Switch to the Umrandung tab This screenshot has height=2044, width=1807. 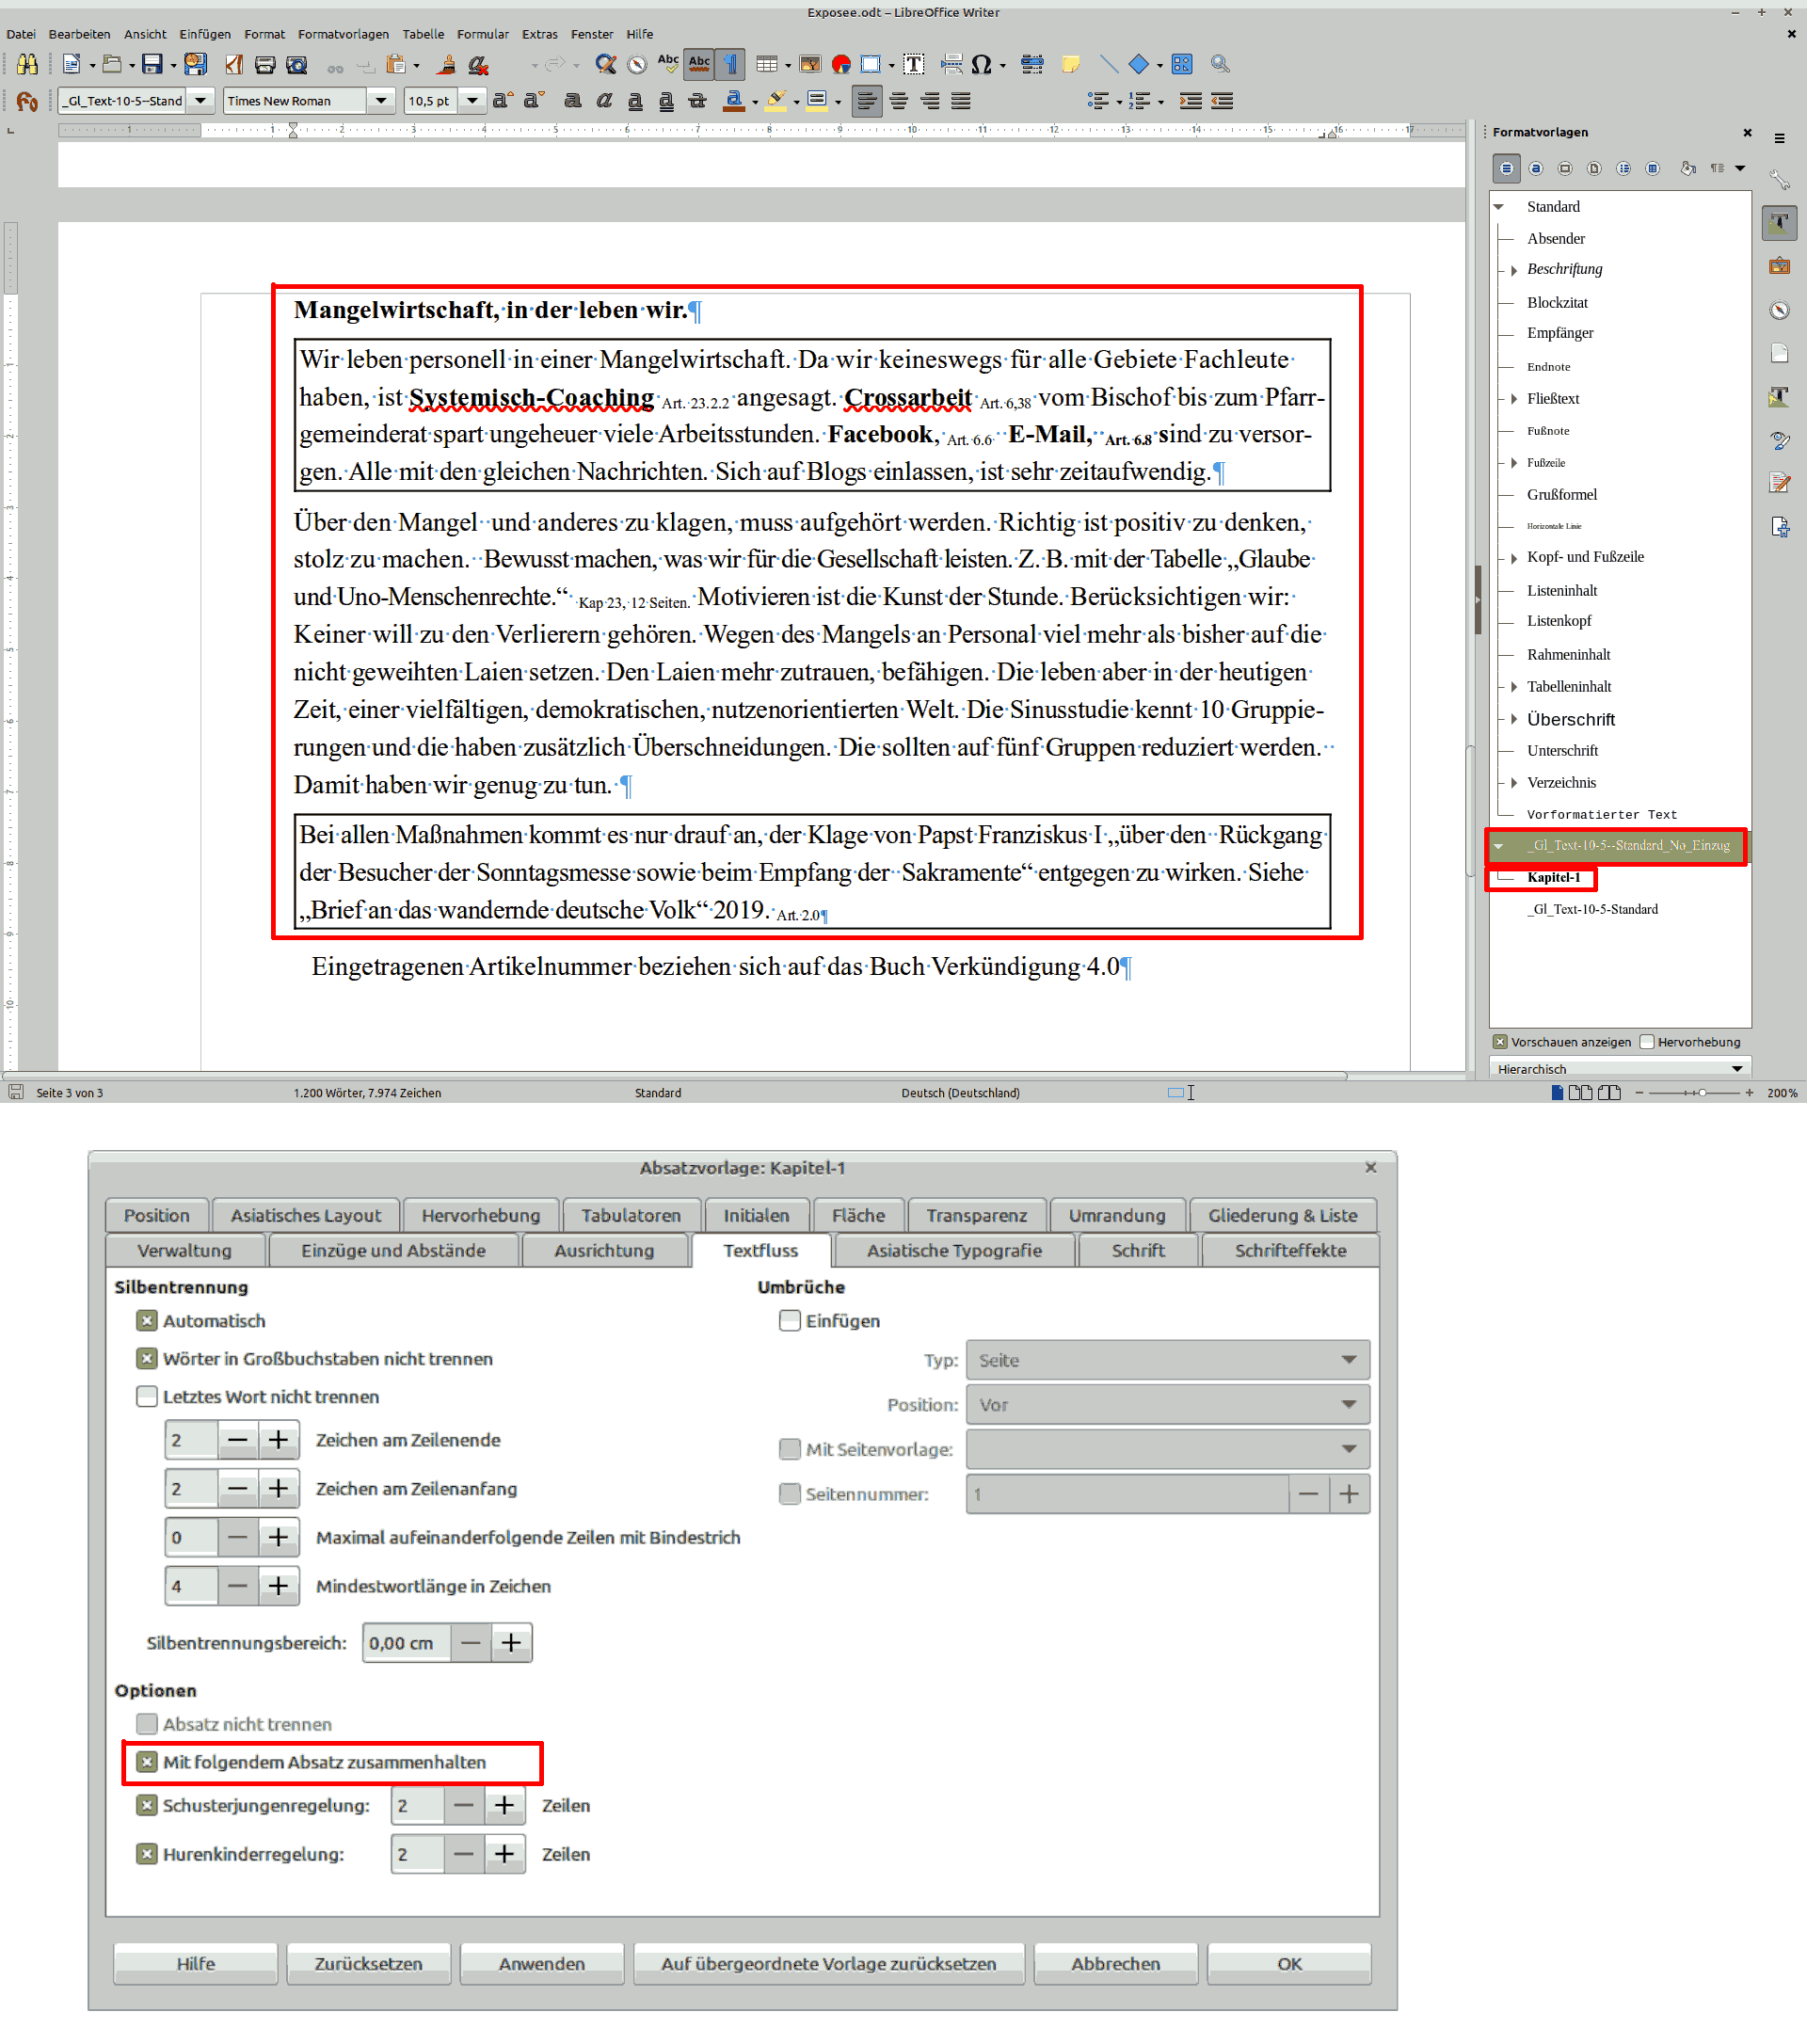coord(1116,1215)
